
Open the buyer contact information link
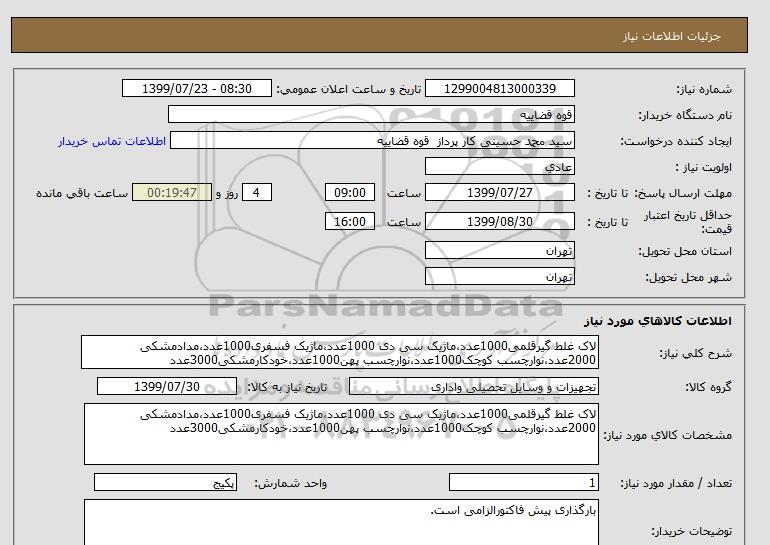tap(112, 141)
